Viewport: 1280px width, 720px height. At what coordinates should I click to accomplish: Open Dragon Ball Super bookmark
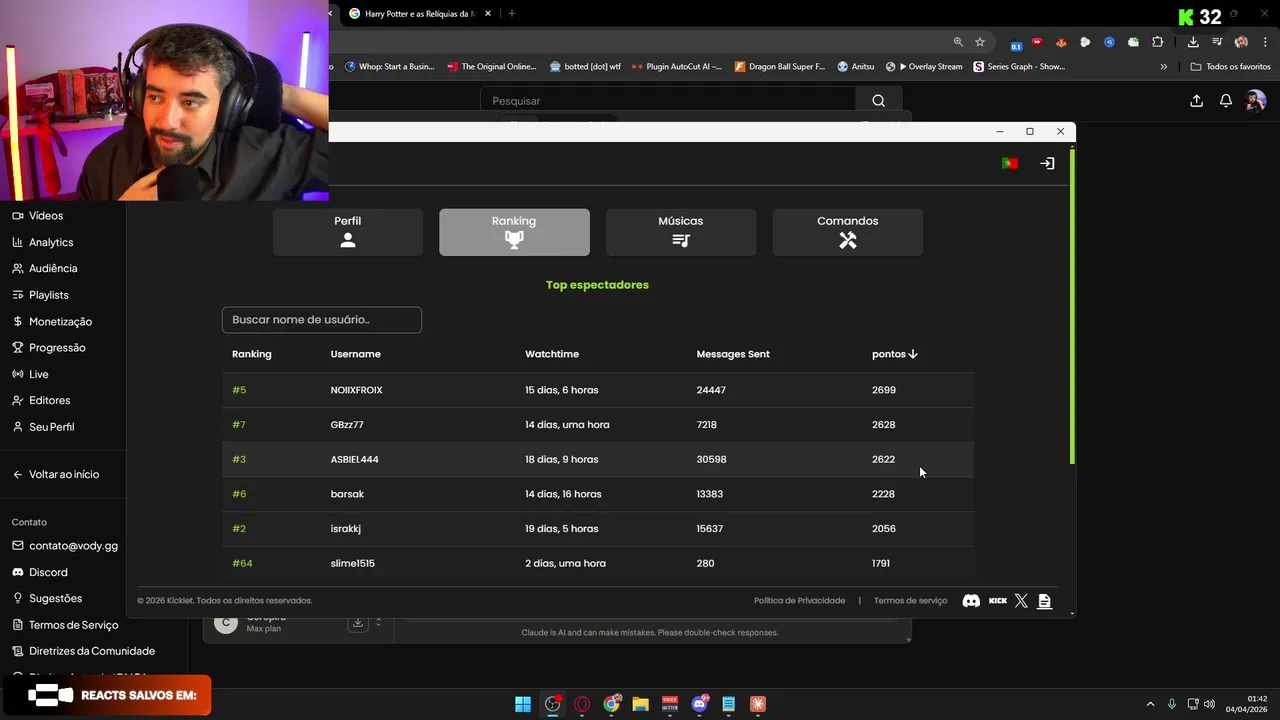780,67
